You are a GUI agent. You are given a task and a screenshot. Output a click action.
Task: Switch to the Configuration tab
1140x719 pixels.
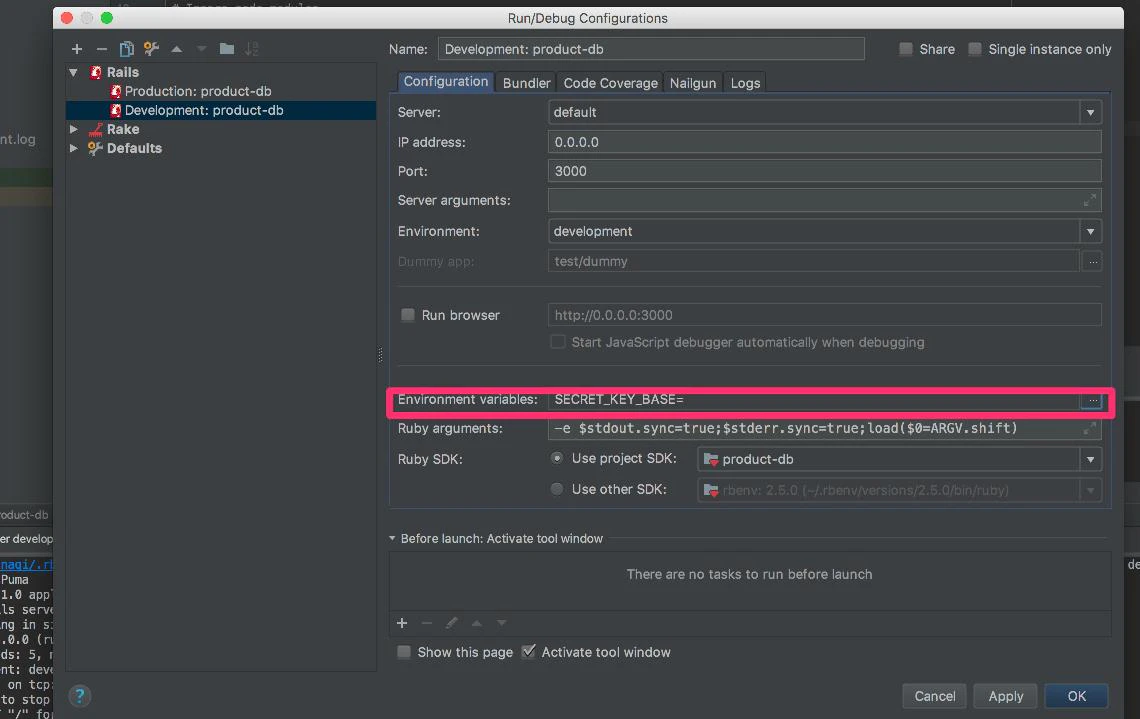(446, 81)
